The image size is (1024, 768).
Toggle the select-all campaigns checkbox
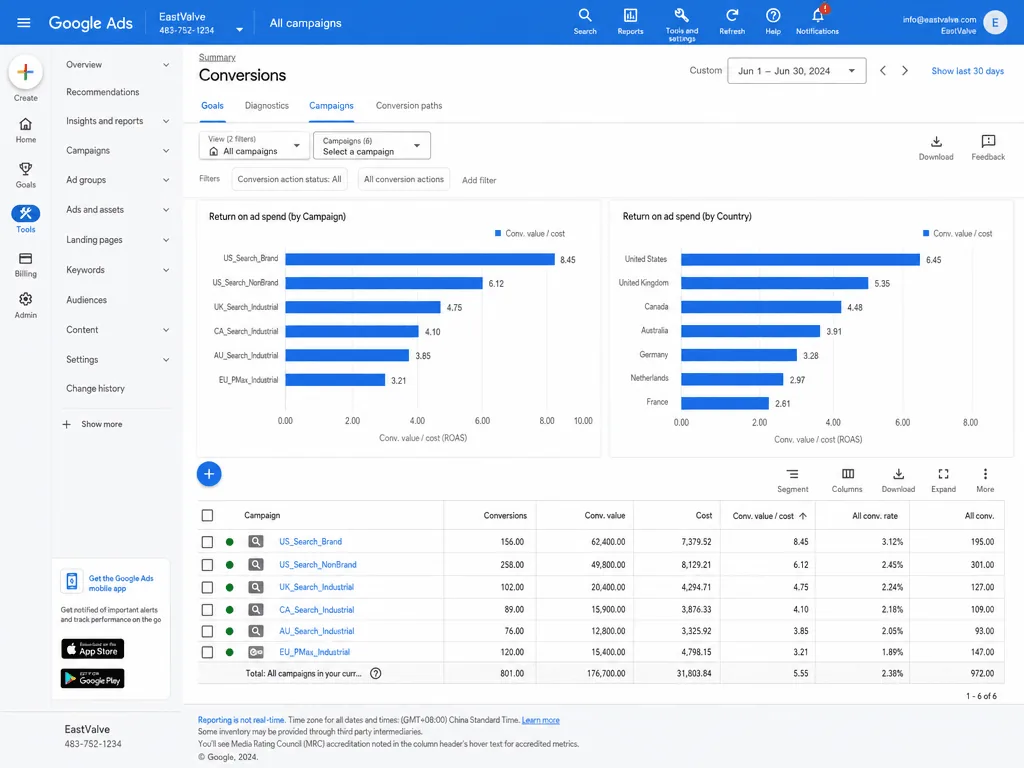207,515
